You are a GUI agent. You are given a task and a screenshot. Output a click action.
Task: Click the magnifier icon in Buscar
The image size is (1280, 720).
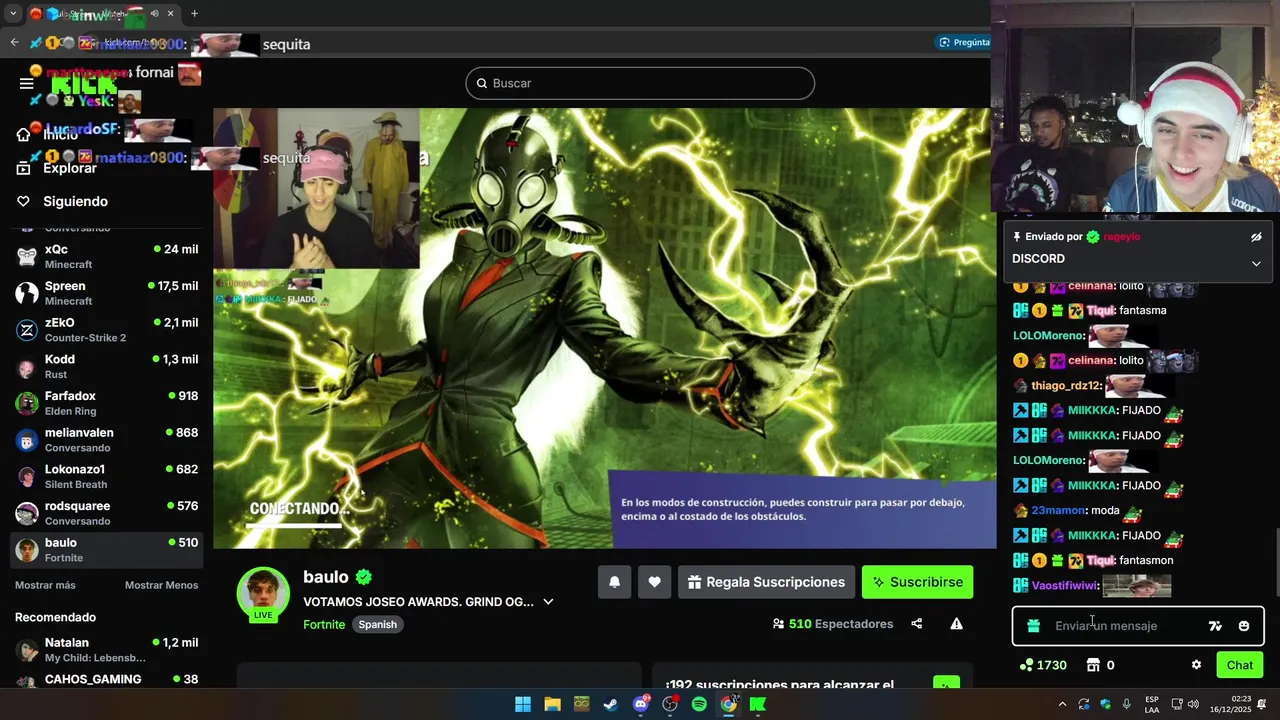(481, 83)
